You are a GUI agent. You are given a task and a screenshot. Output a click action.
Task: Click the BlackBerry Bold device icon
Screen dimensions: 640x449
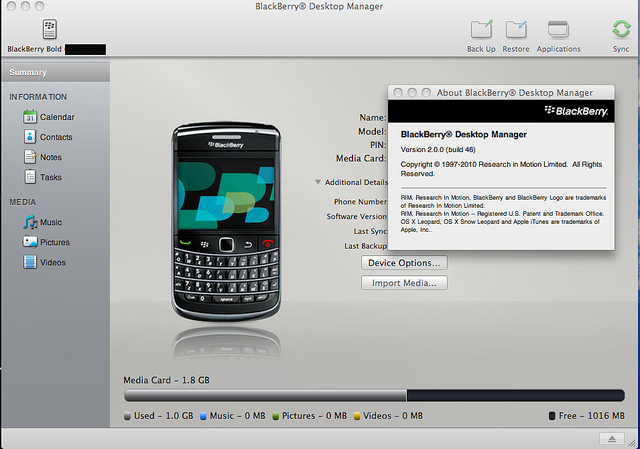(50, 29)
